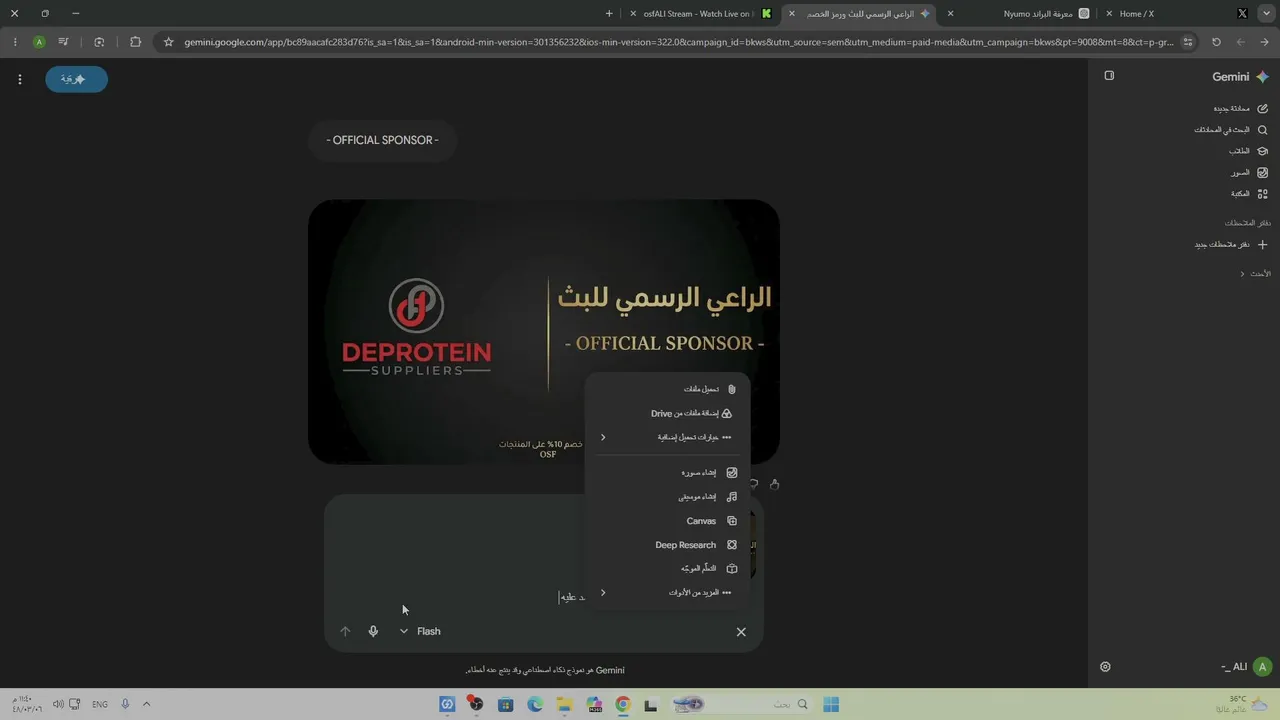Viewport: 1280px width, 720px height.
Task: Open the Windows Start button on the taskbar
Action: pyautogui.click(x=831, y=704)
